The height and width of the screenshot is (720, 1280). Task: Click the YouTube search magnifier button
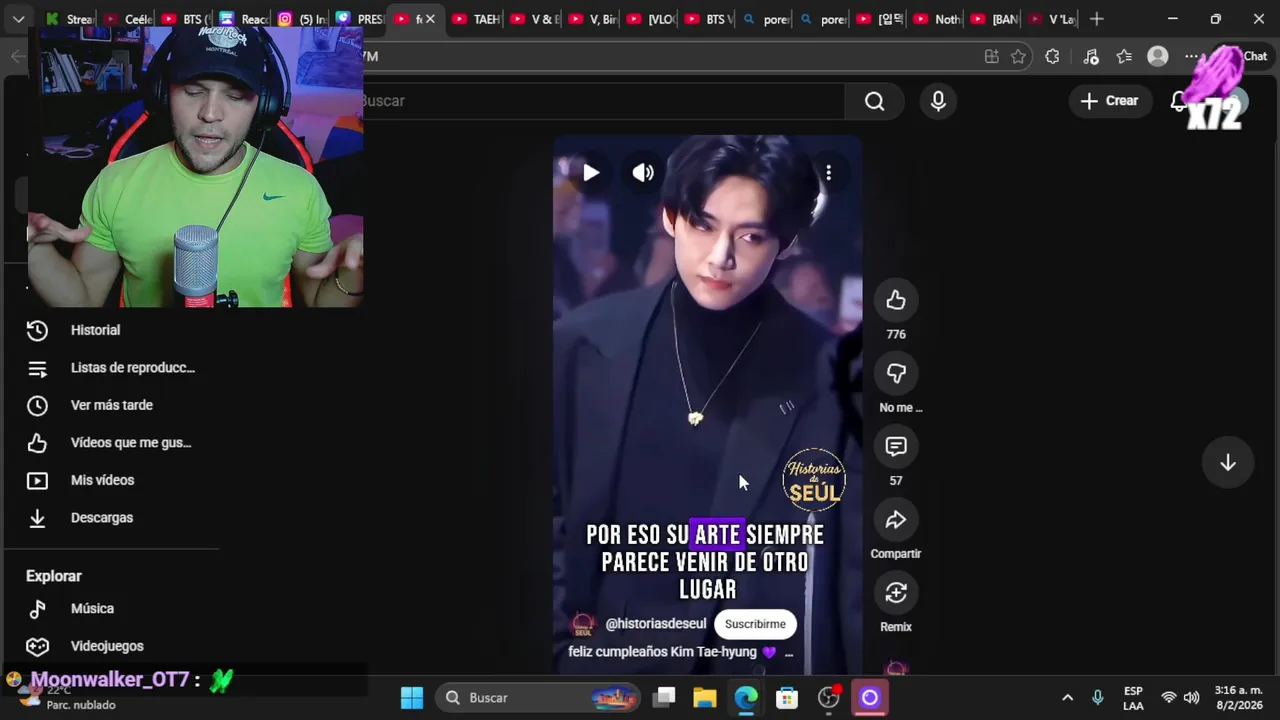click(x=875, y=101)
